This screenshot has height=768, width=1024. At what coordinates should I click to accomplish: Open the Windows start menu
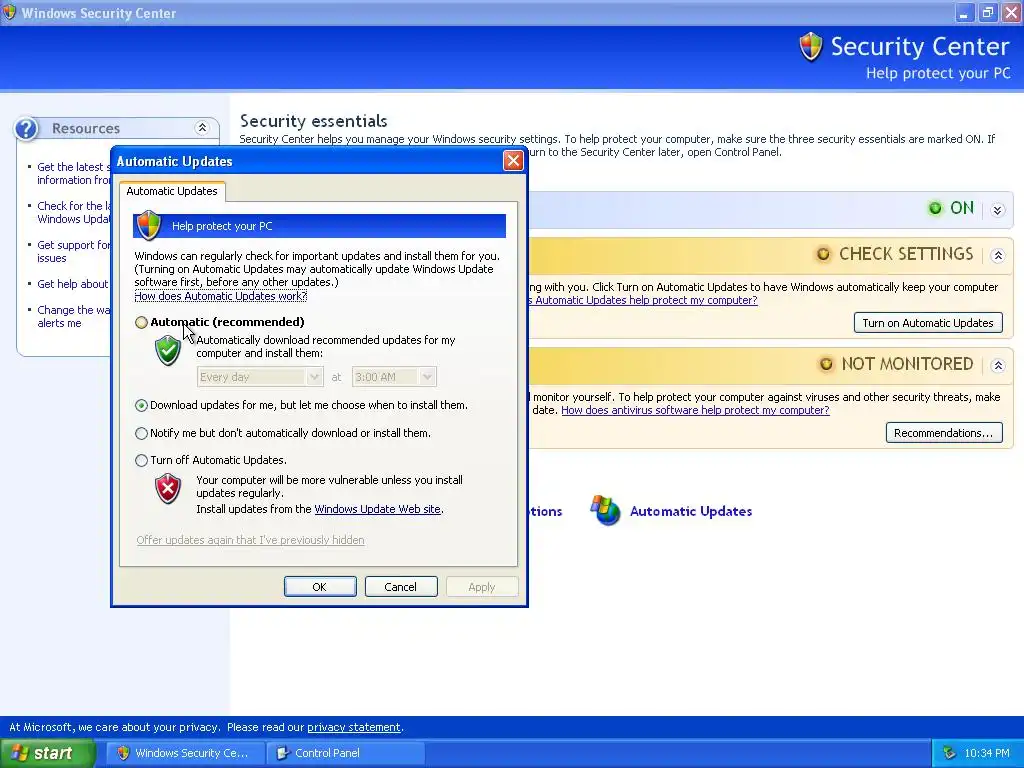pyautogui.click(x=48, y=753)
